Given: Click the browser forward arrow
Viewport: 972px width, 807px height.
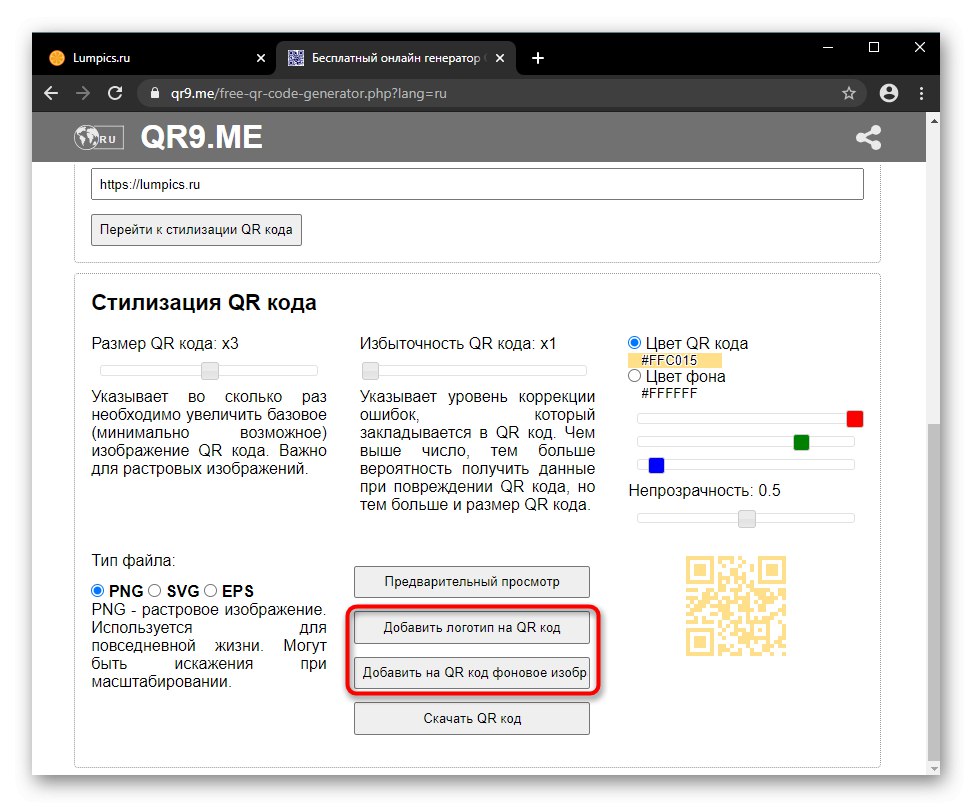Looking at the screenshot, I should click(x=83, y=94).
